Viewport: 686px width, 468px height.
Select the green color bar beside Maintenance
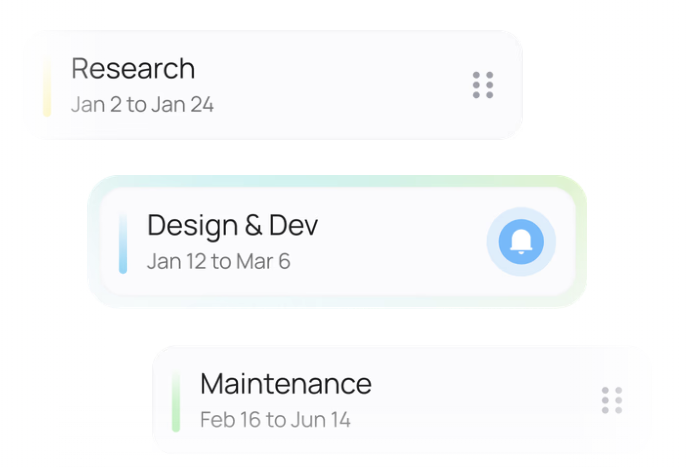(x=176, y=401)
